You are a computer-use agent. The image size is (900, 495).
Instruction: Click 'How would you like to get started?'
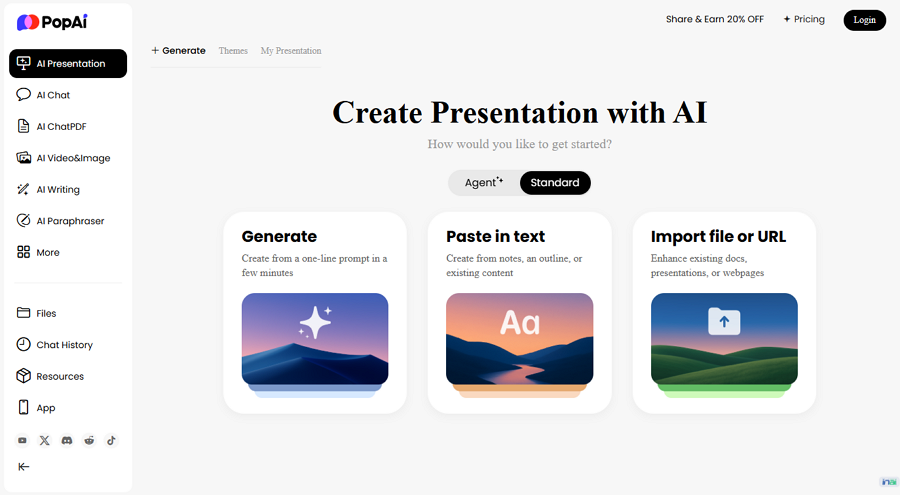[519, 144]
